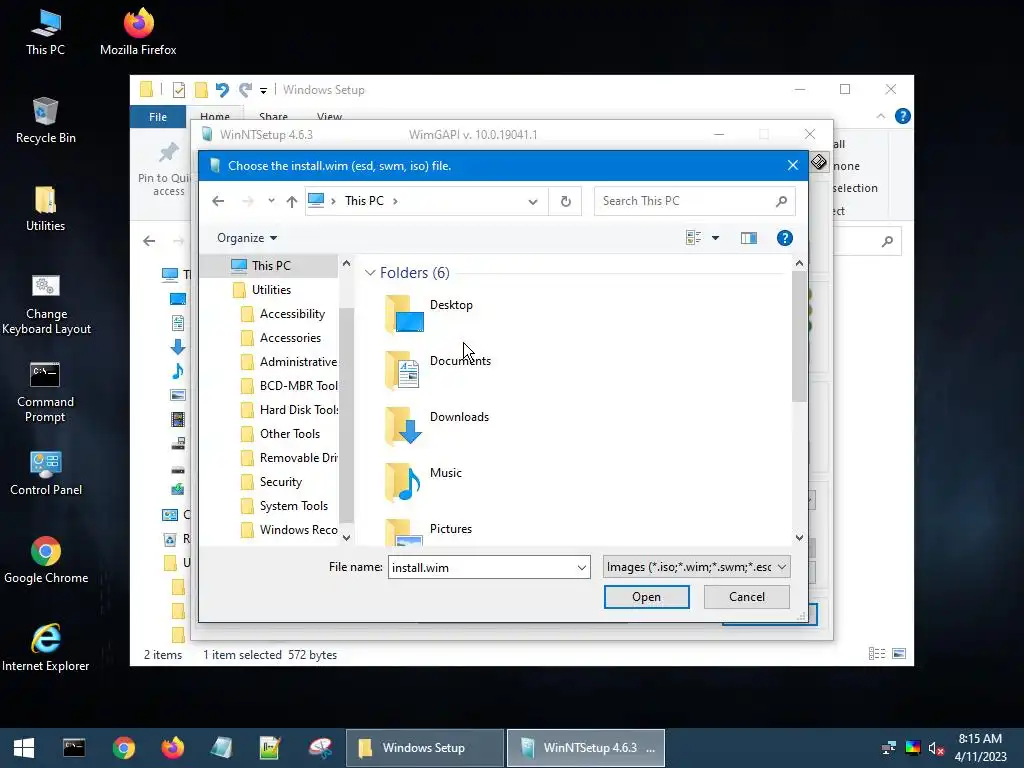Image resolution: width=1024 pixels, height=768 pixels.
Task: Go back in file dialog navigation
Action: (x=218, y=201)
